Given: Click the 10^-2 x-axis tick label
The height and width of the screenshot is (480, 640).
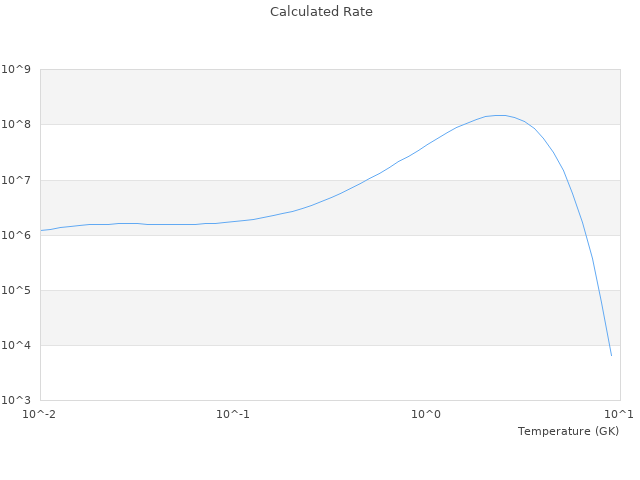Looking at the screenshot, I should [x=40, y=414].
